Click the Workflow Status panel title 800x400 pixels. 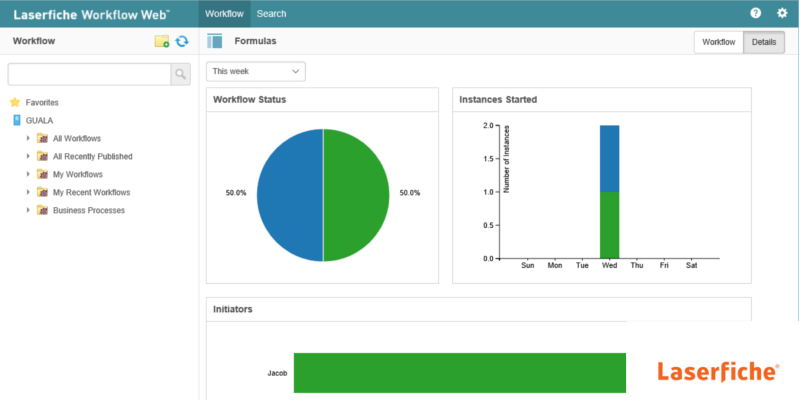249,99
